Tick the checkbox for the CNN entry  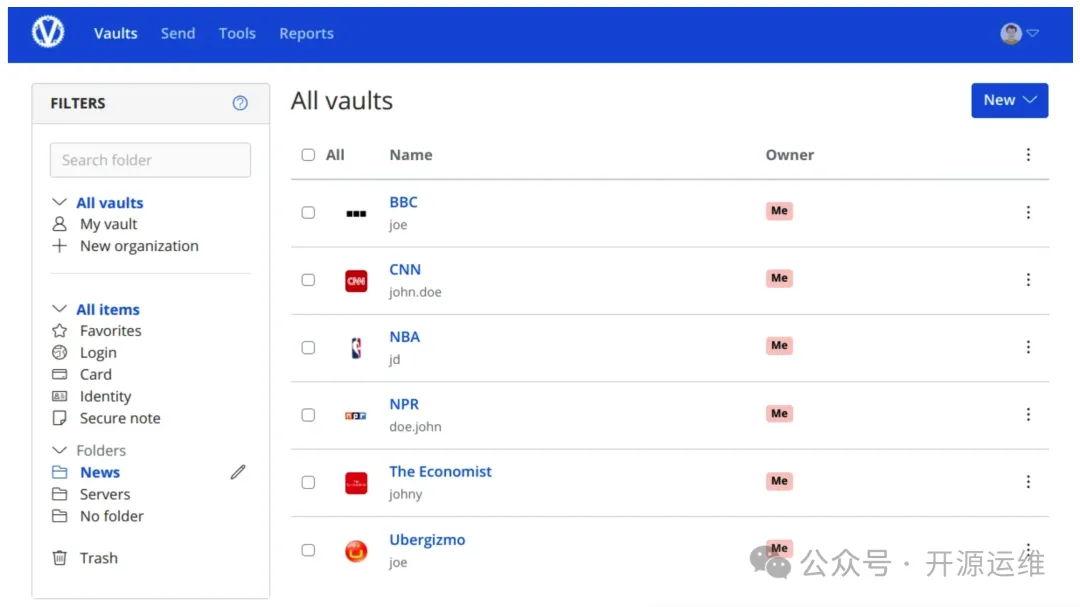308,280
